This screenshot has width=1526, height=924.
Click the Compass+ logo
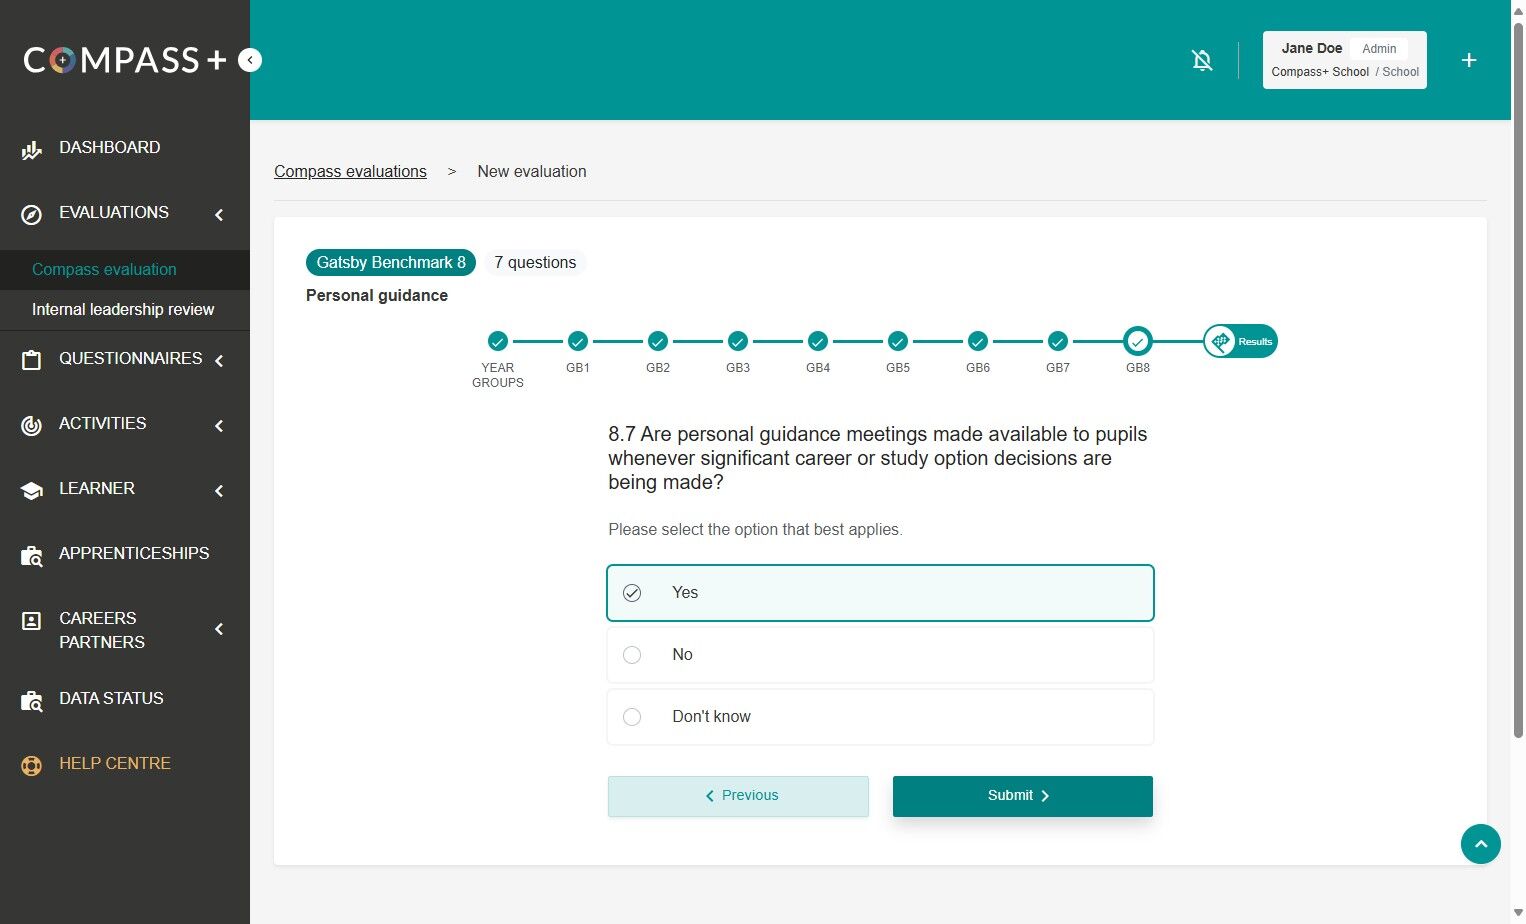click(125, 60)
